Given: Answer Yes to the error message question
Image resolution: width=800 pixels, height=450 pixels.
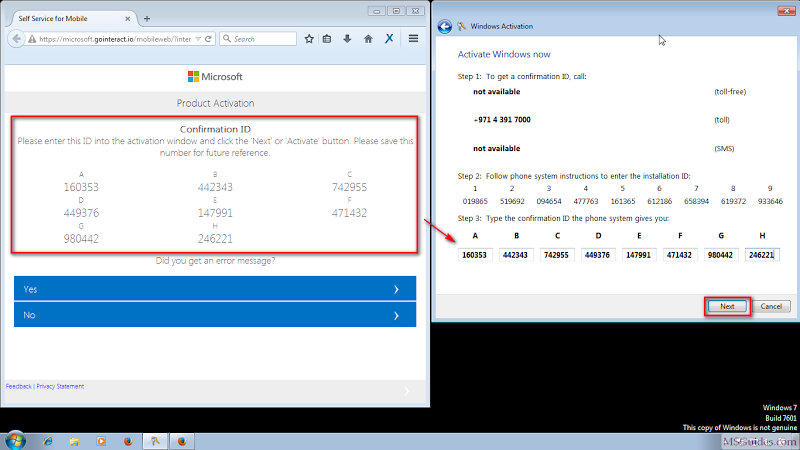Looking at the screenshot, I should click(x=215, y=289).
